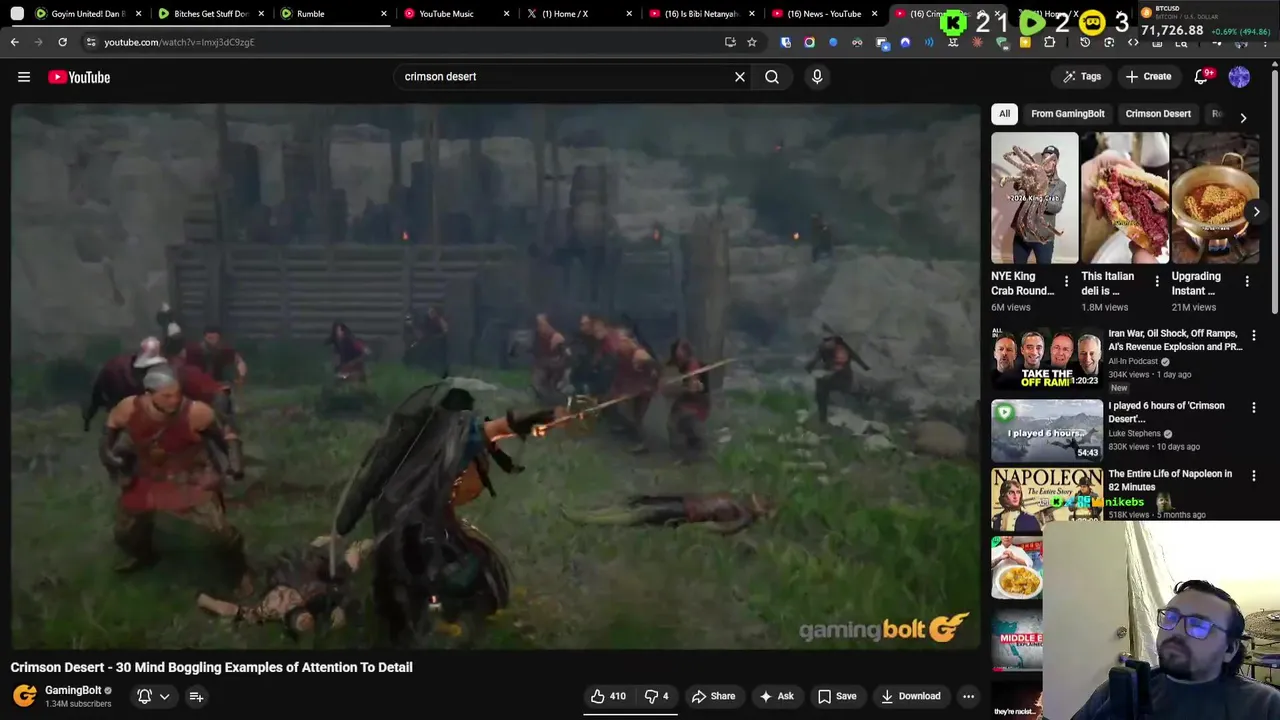Ask about this video

click(x=776, y=696)
